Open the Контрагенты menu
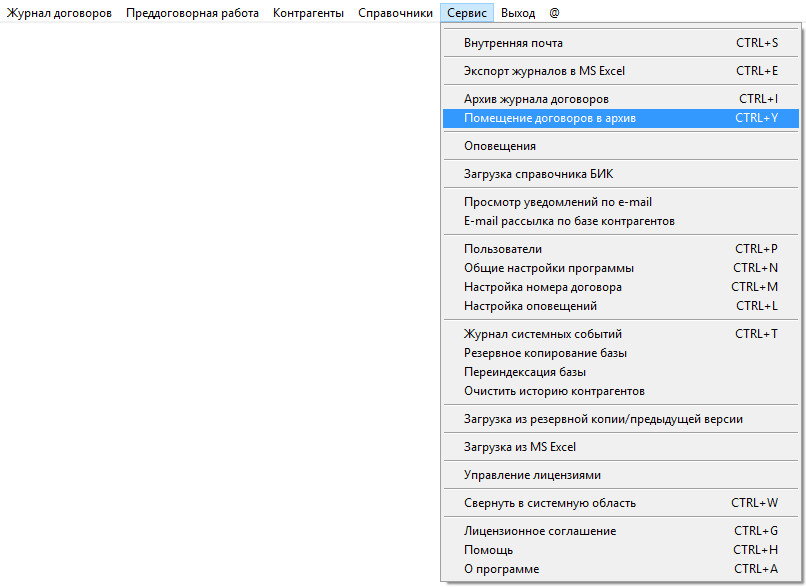 click(x=308, y=13)
